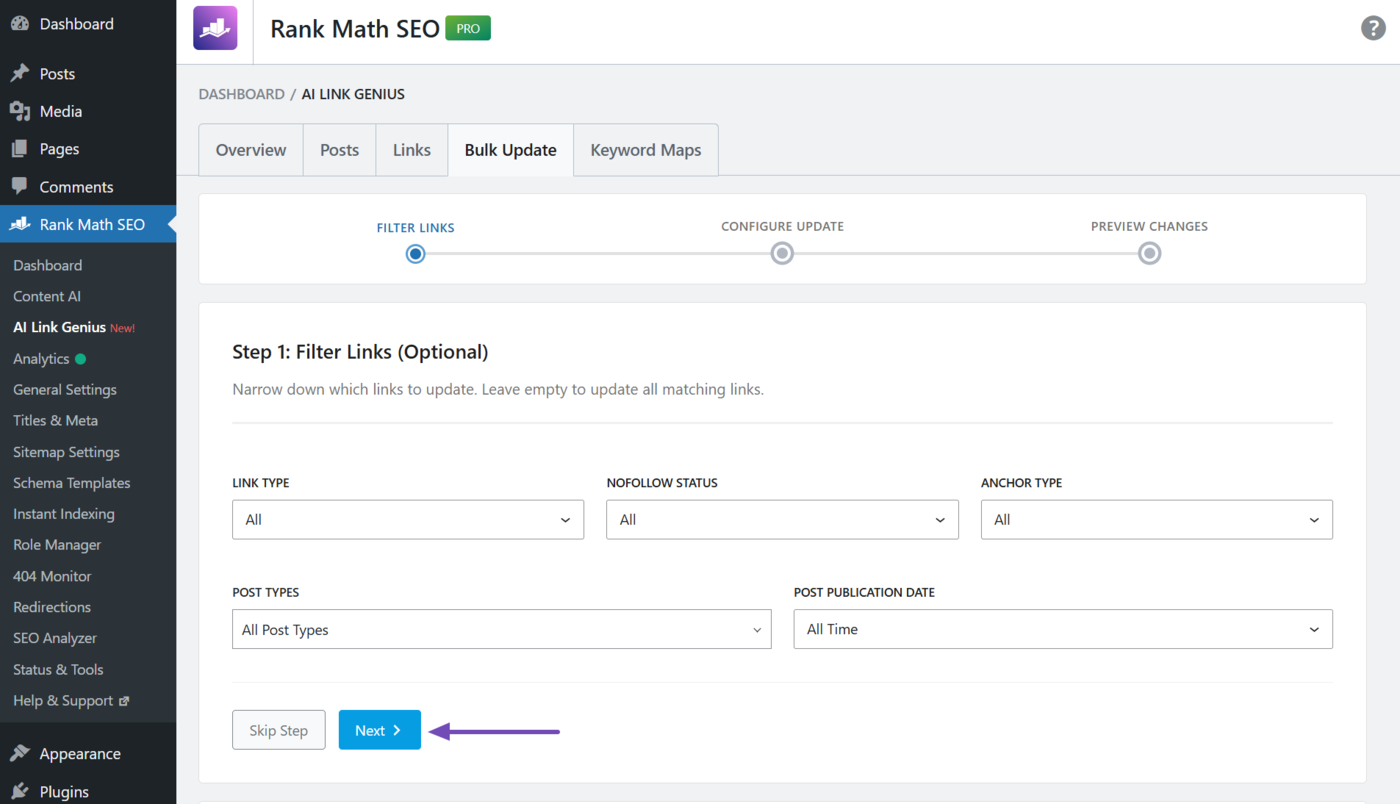This screenshot has height=804, width=1400.
Task: Open the Anchor Type dropdown
Action: [x=1157, y=520]
